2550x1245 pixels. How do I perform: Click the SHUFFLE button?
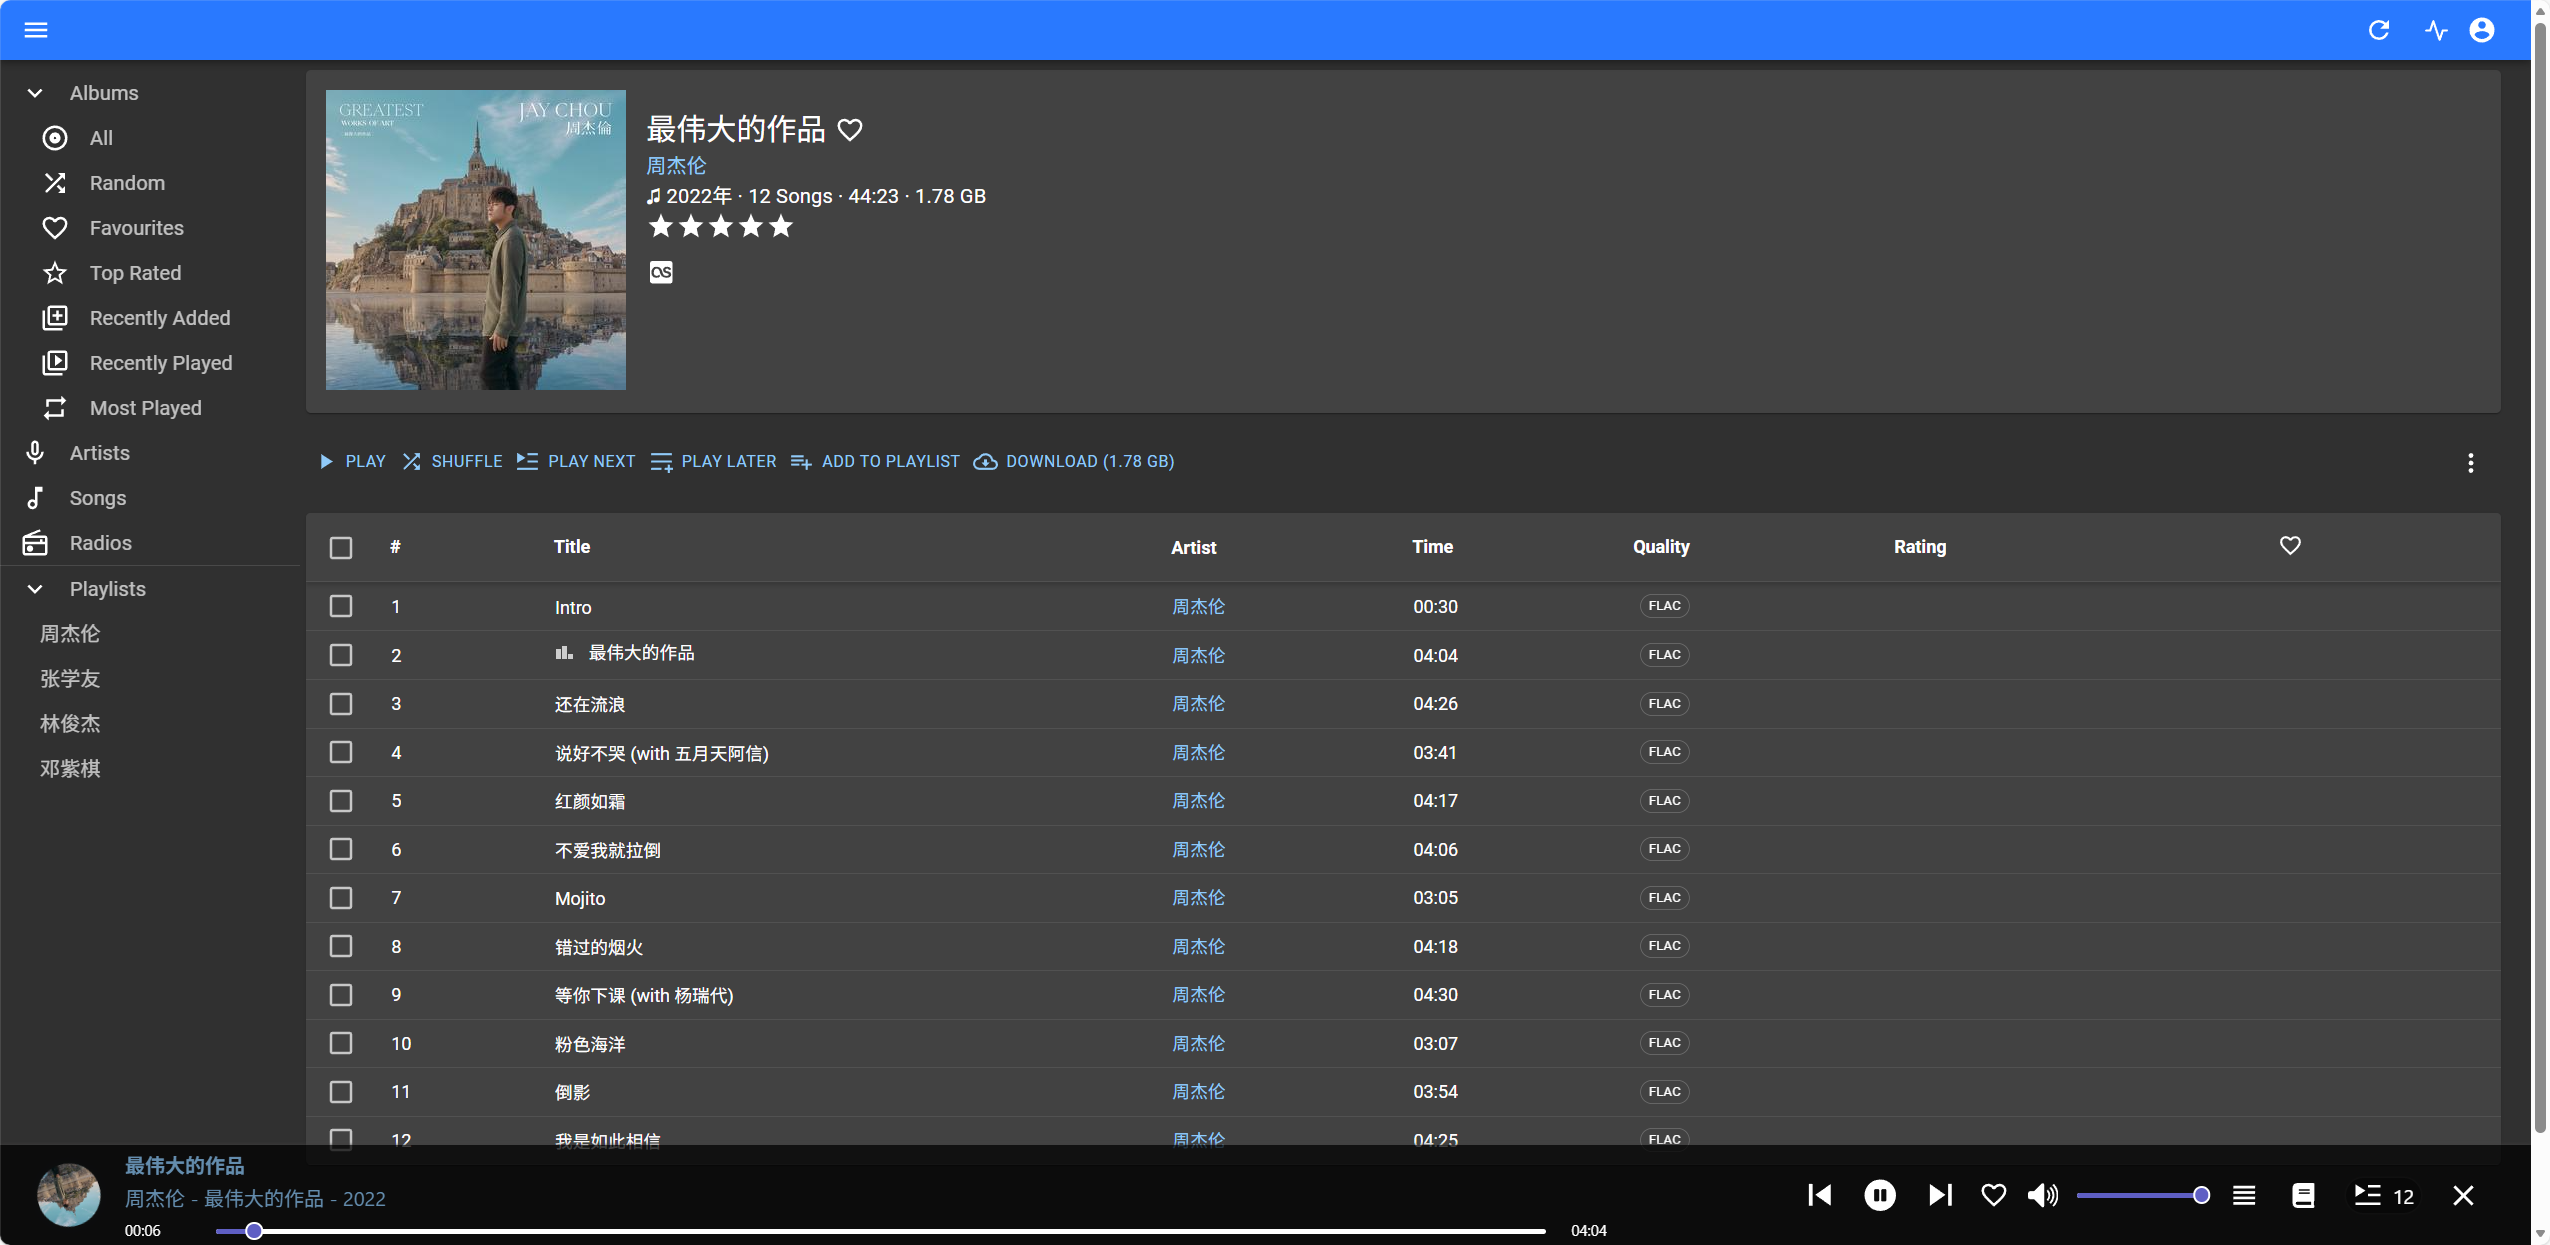(453, 461)
